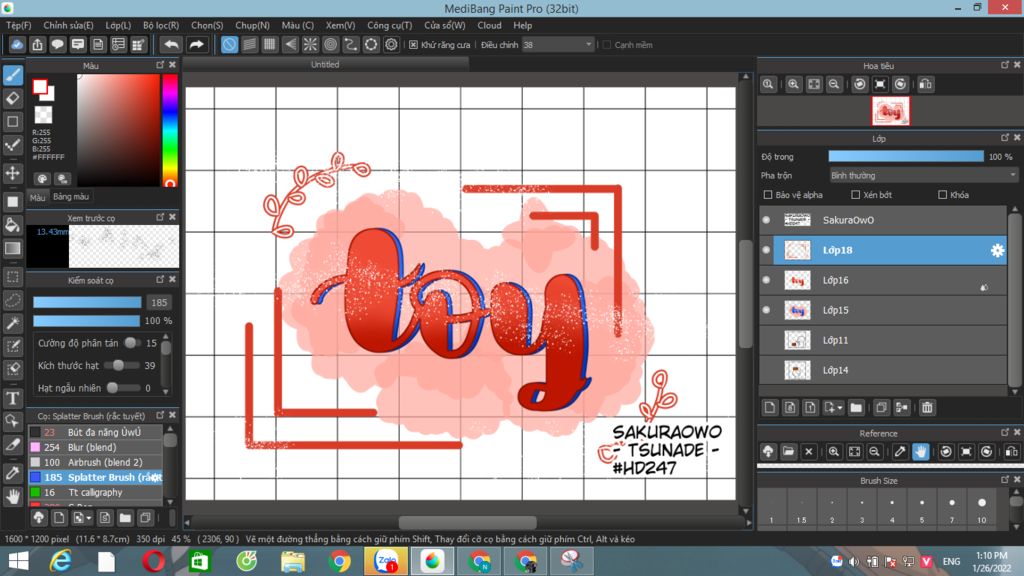Select the Eraser tool
1024x576 pixels.
[x=13, y=99]
